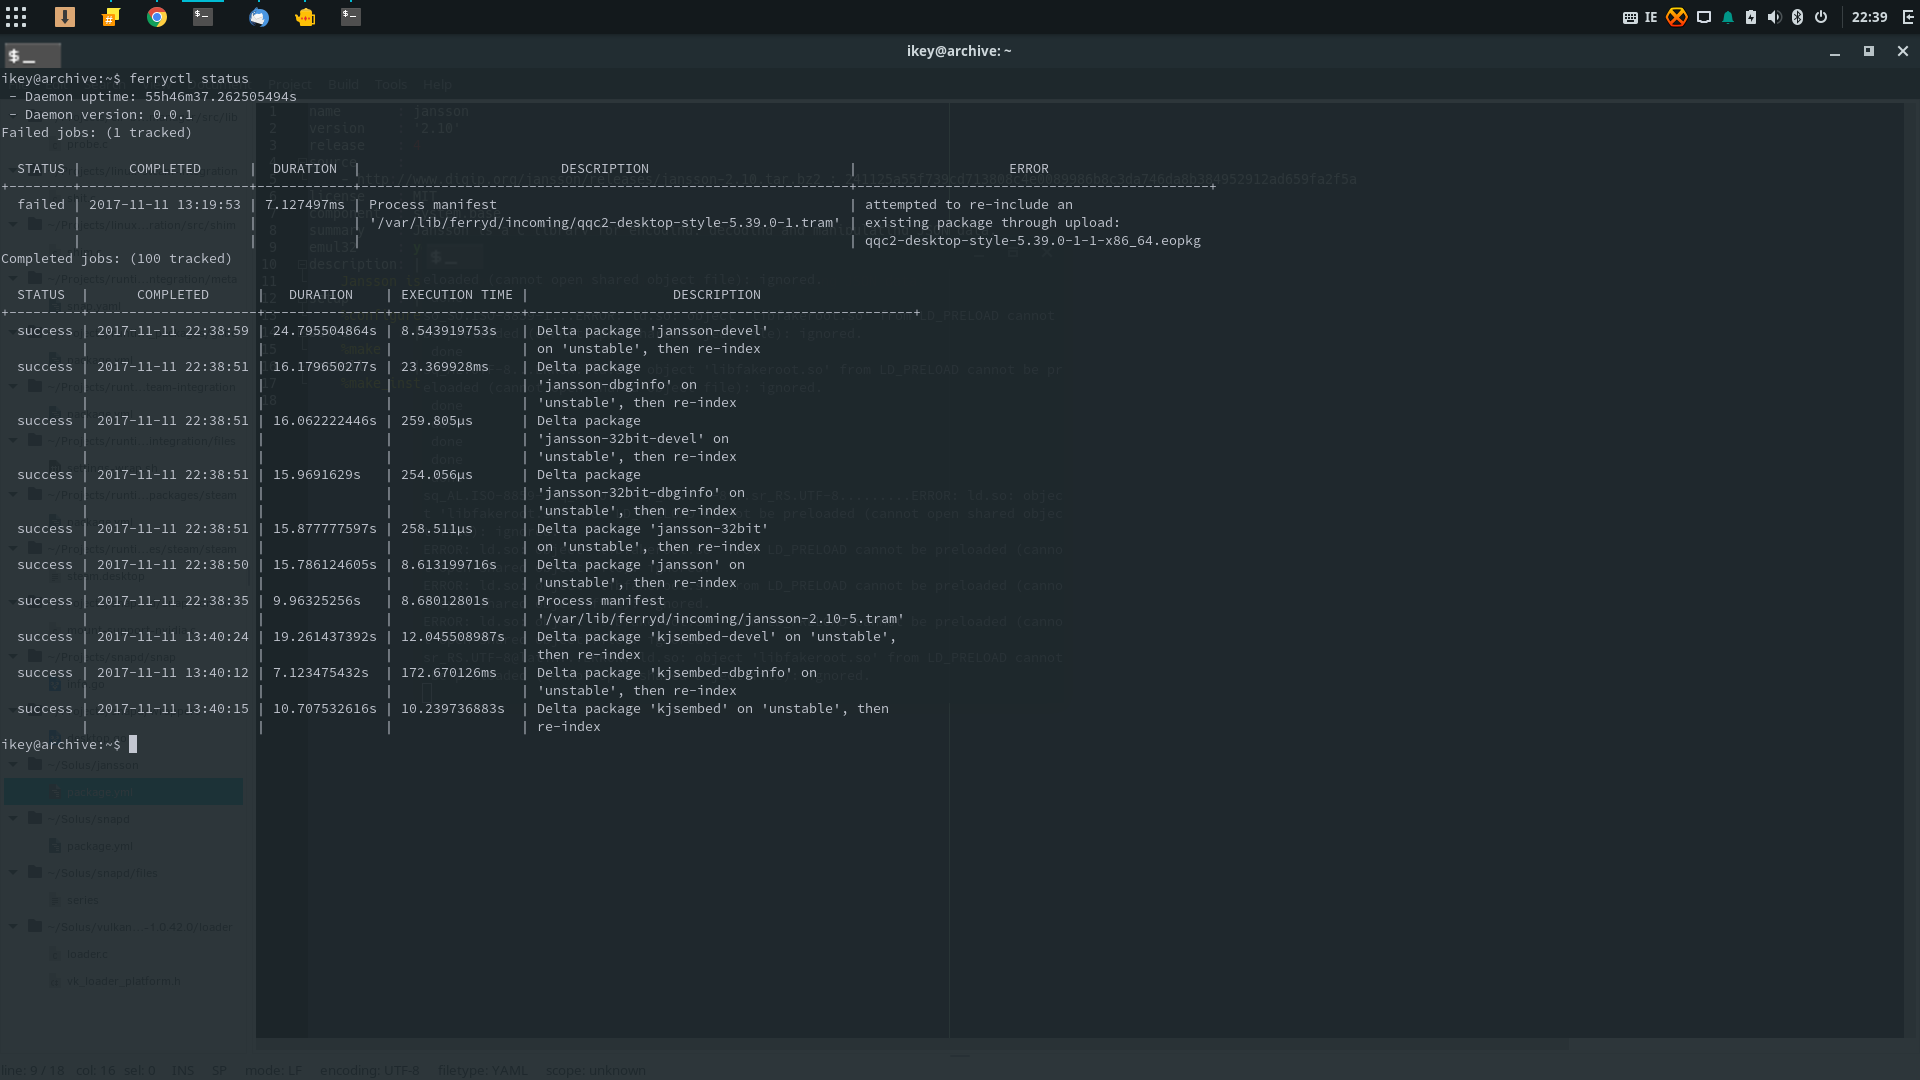Launch the orange download arrow app in panel
Image resolution: width=1920 pixels, height=1080 pixels.
click(x=65, y=17)
